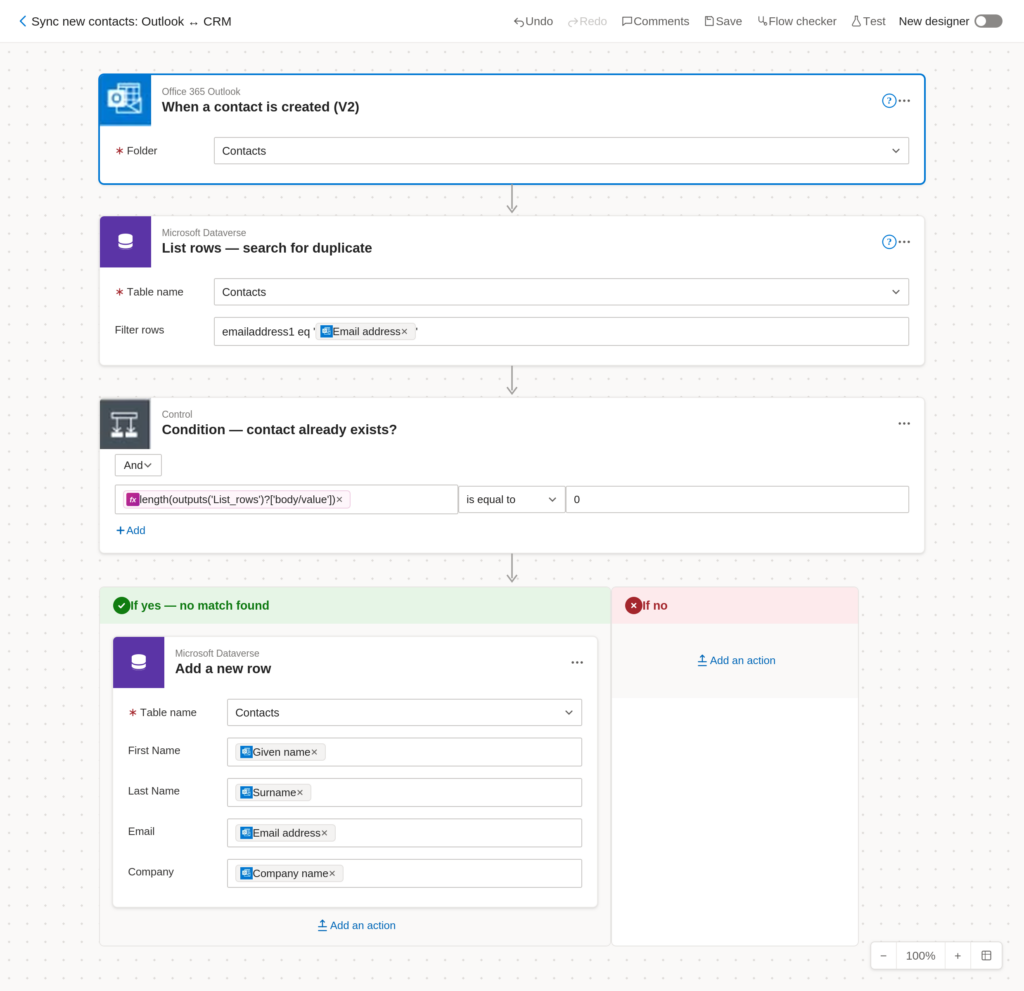The height and width of the screenshot is (991, 1024).
Task: Click the Control condition icon
Action: pyautogui.click(x=125, y=423)
